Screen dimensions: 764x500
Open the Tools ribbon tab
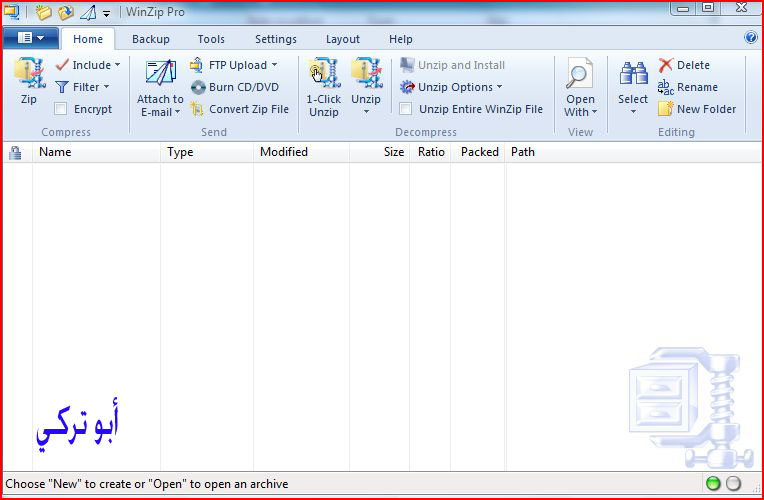click(211, 39)
